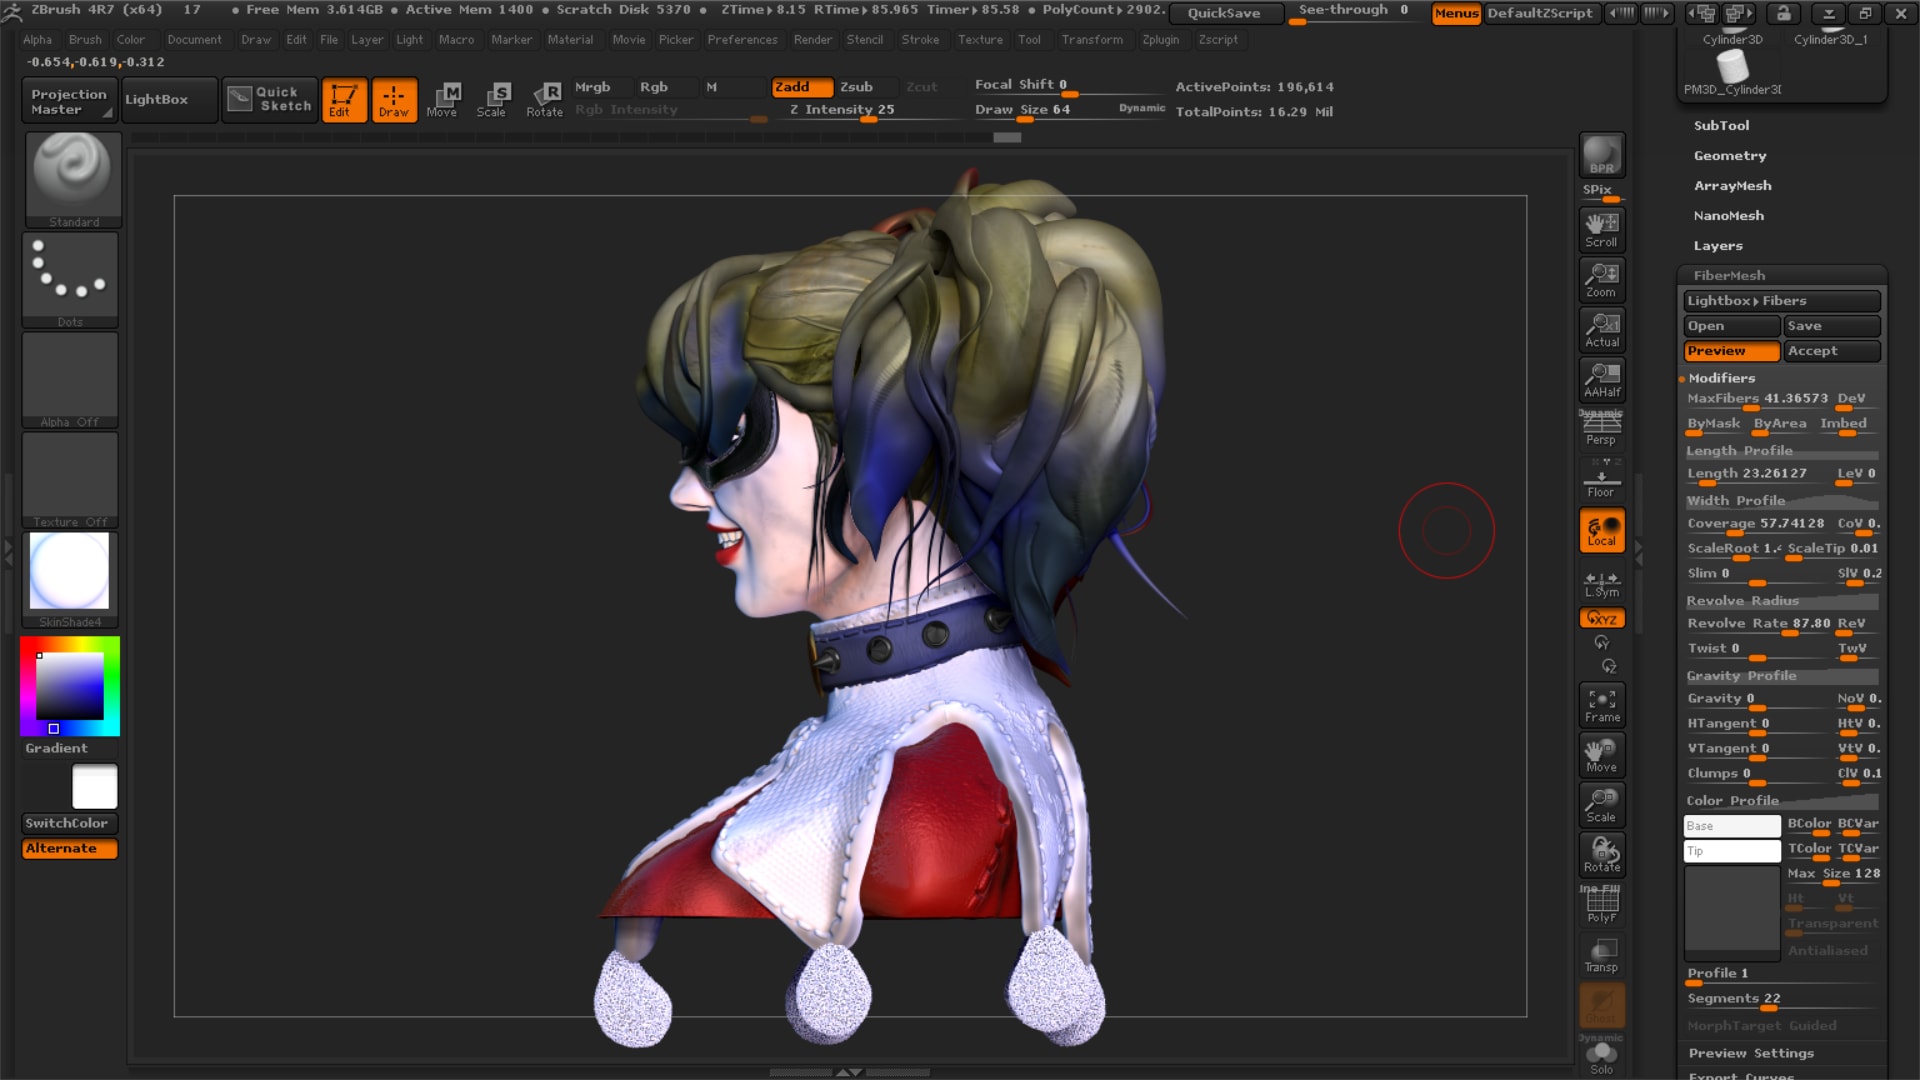Image resolution: width=1920 pixels, height=1080 pixels.
Task: Select the PM3D_Cylinder3D tool thumbnail
Action: tap(1733, 72)
